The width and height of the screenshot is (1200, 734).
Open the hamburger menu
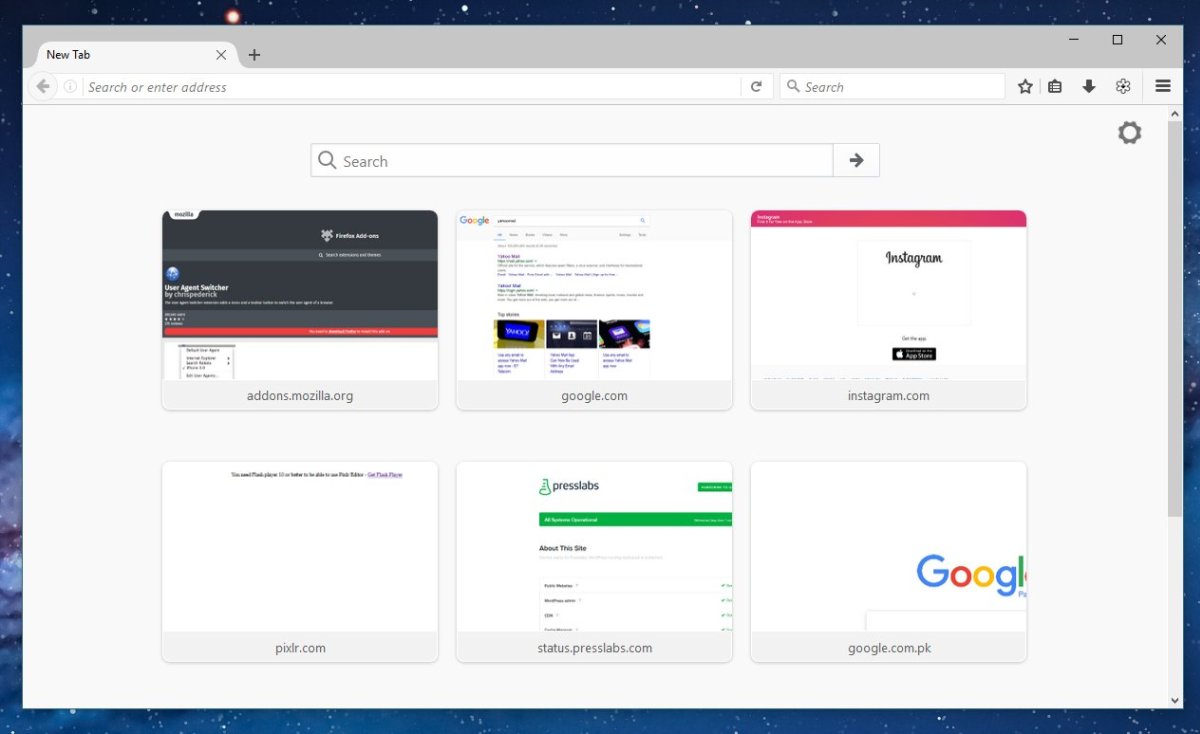[x=1163, y=87]
